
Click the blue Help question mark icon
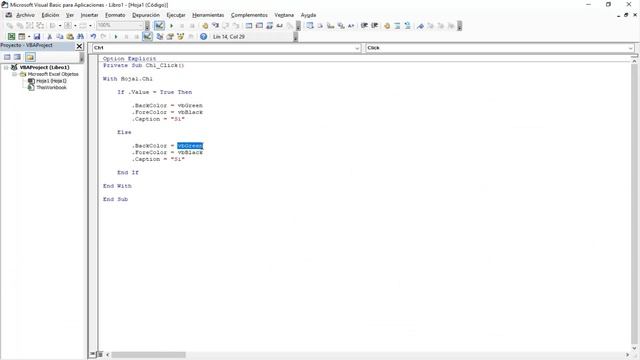click(203, 37)
